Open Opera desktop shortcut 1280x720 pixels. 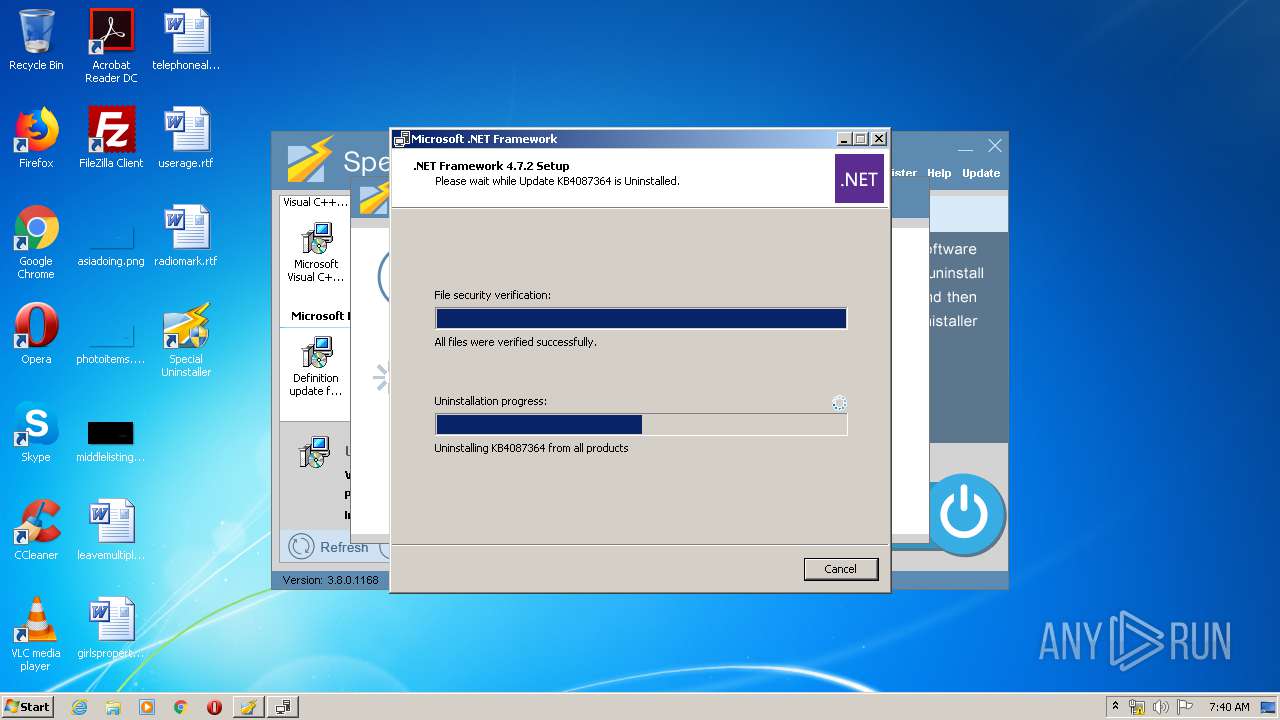click(36, 334)
